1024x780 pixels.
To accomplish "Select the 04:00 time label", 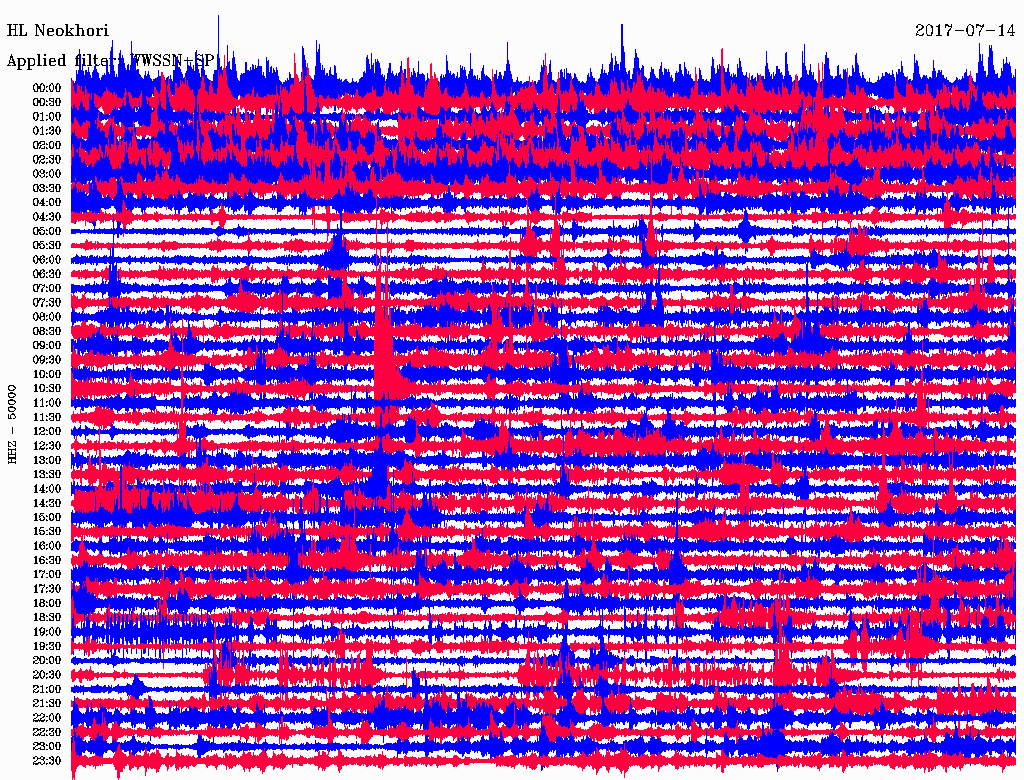I will point(47,203).
